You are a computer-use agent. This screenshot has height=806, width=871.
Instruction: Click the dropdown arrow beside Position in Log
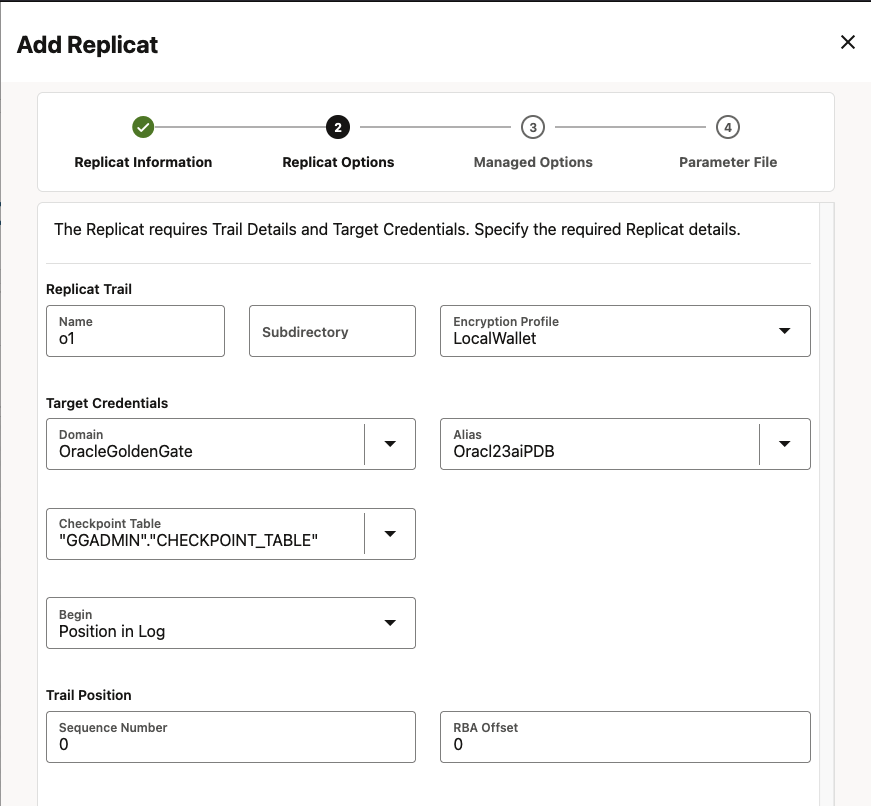pos(390,623)
